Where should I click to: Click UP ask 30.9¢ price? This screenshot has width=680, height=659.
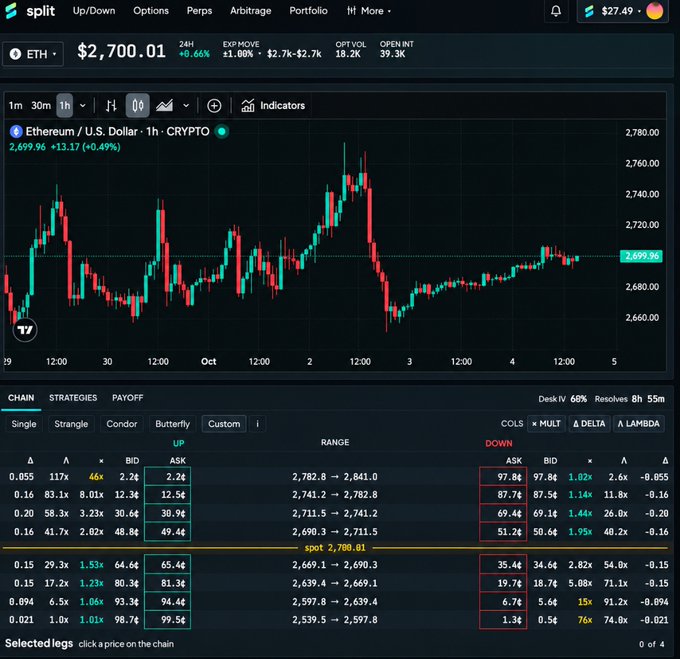click(167, 513)
